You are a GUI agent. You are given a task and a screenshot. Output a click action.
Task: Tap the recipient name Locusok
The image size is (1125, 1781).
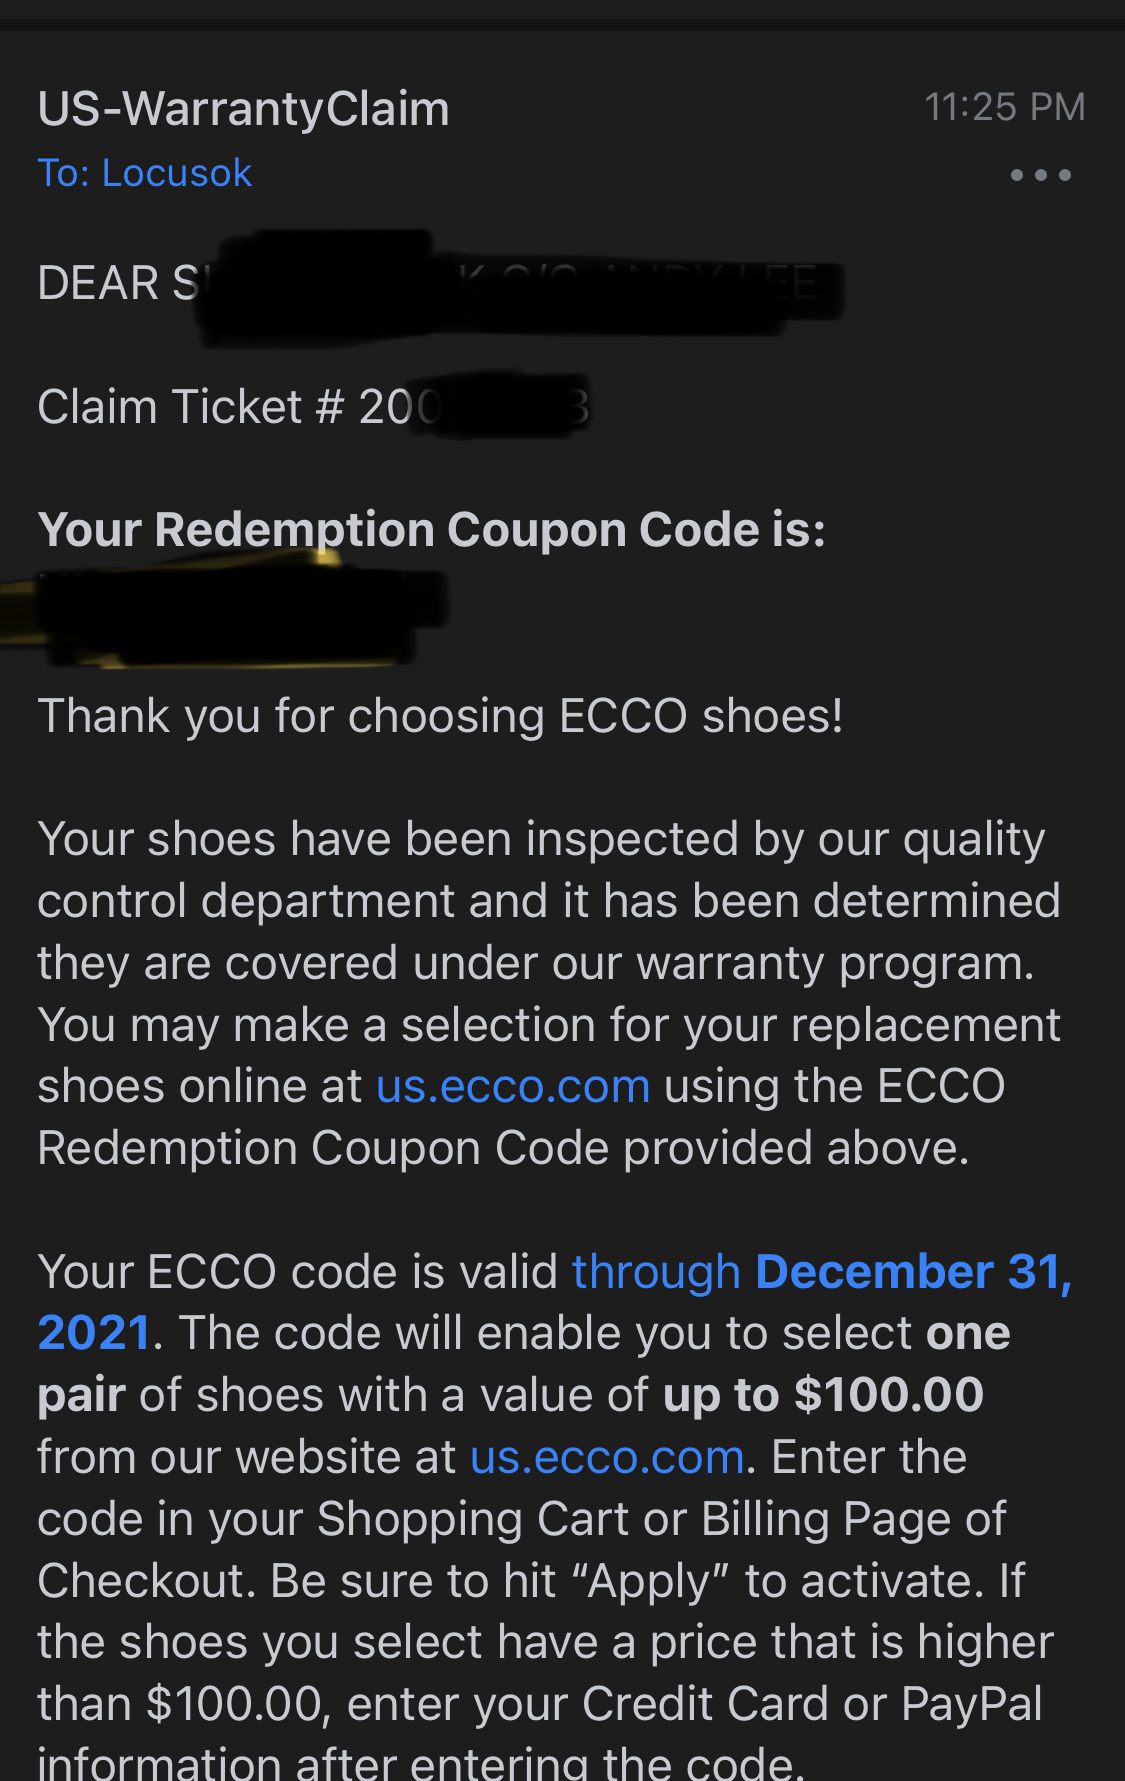pos(176,173)
